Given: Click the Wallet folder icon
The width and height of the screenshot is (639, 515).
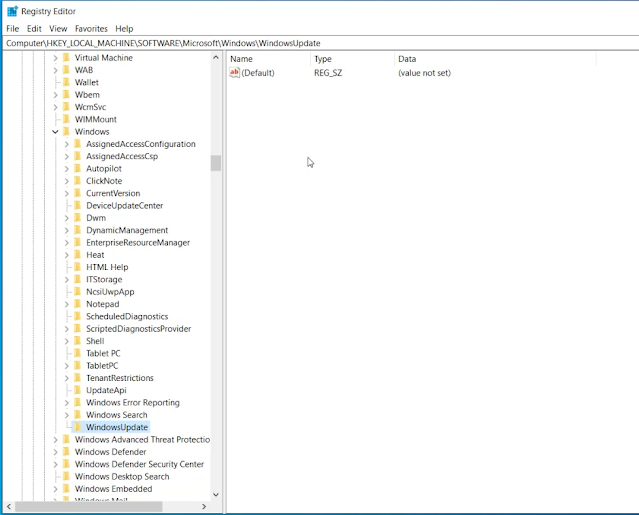Looking at the screenshot, I should [x=66, y=82].
